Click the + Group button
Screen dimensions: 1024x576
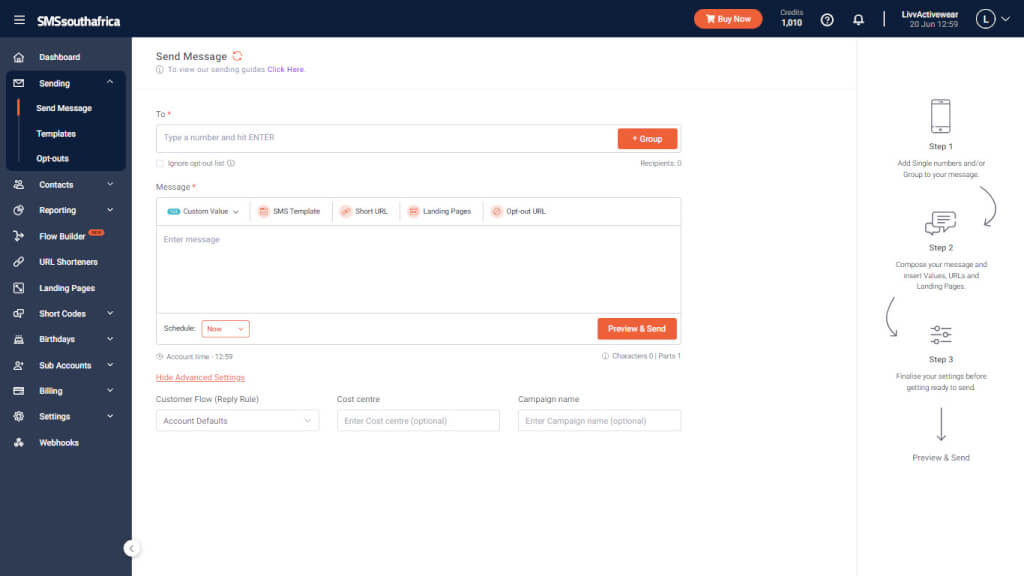pyautogui.click(x=647, y=138)
